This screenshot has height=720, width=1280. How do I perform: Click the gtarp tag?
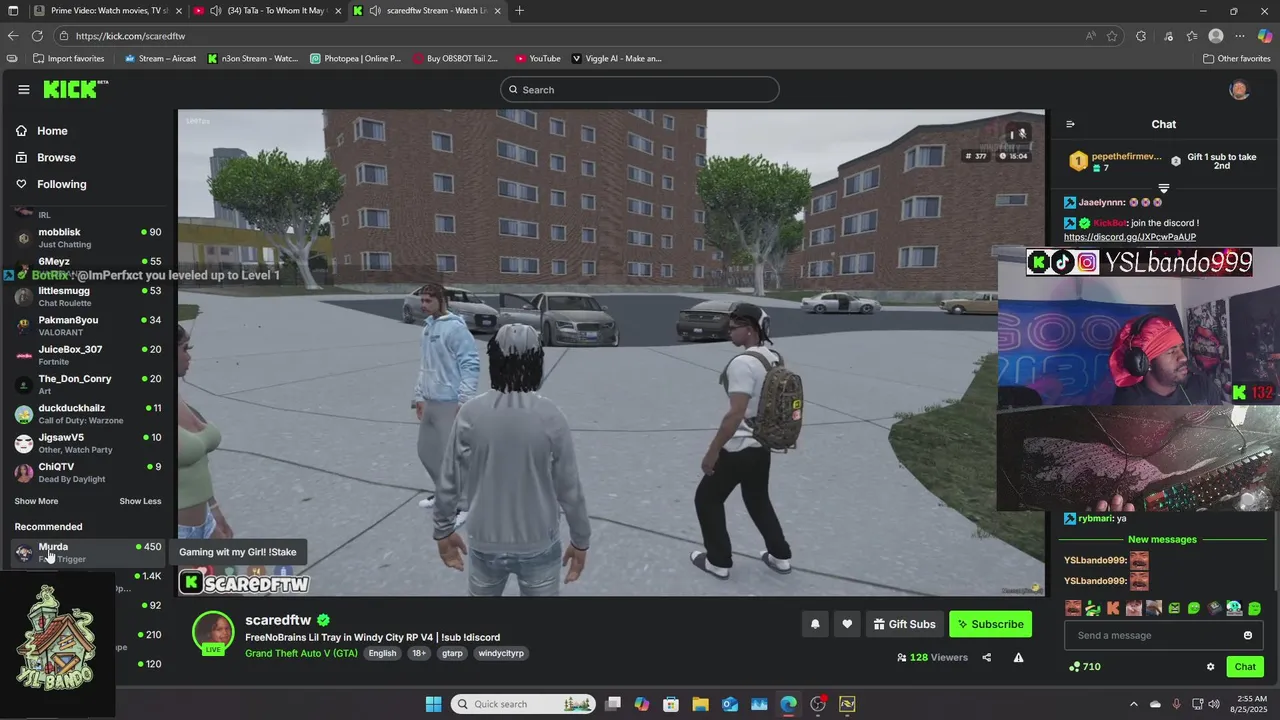coord(452,653)
